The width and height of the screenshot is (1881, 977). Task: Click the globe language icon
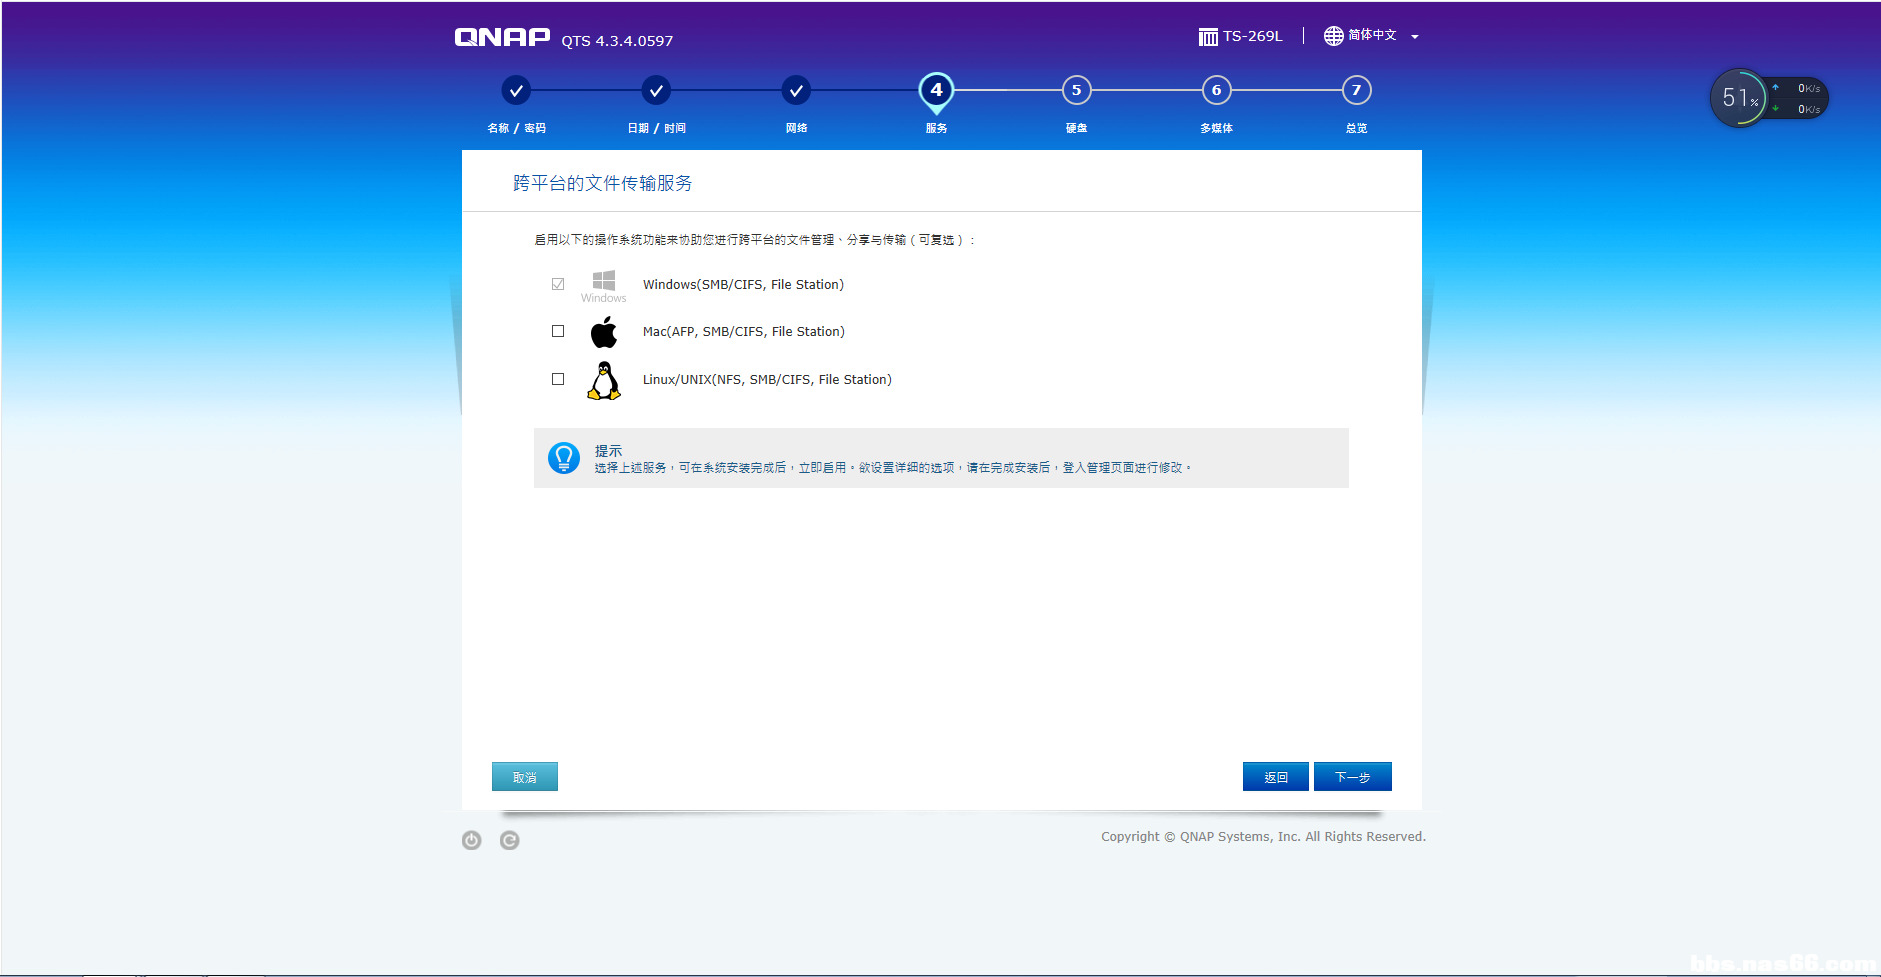click(x=1333, y=36)
